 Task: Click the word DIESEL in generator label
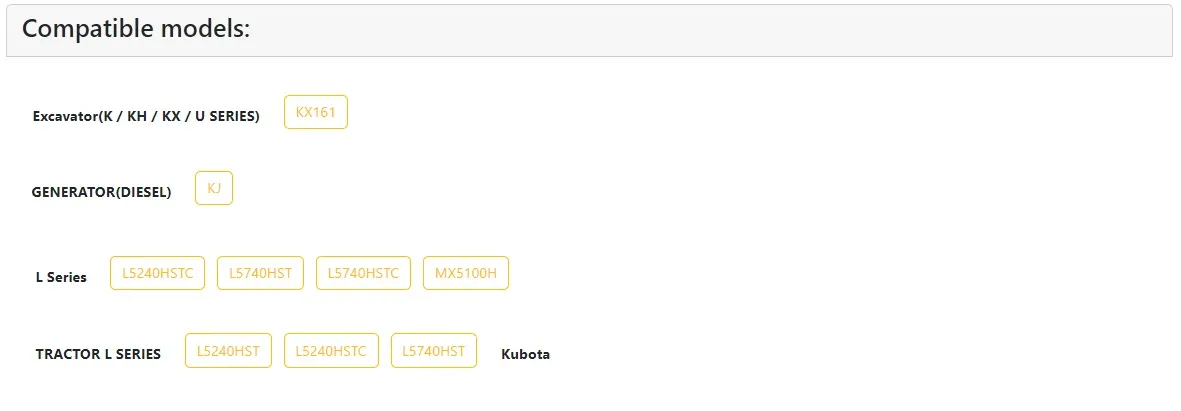141,193
